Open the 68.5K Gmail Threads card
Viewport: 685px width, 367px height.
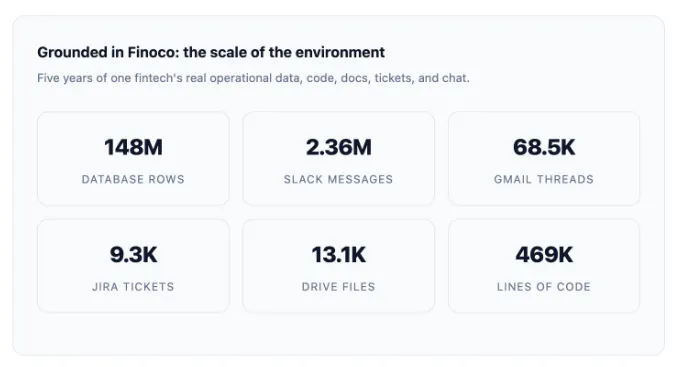pos(544,158)
